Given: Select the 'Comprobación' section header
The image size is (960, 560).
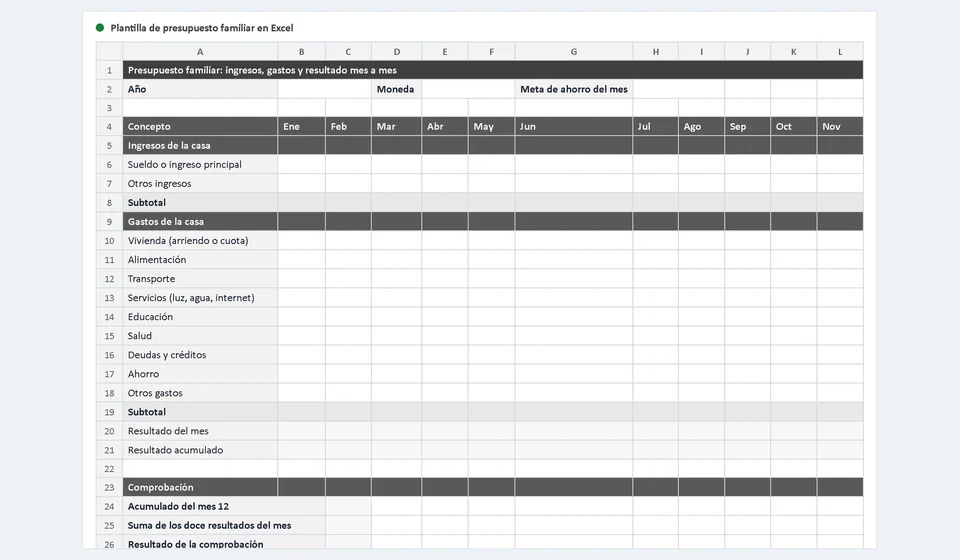Looking at the screenshot, I should coord(200,487).
